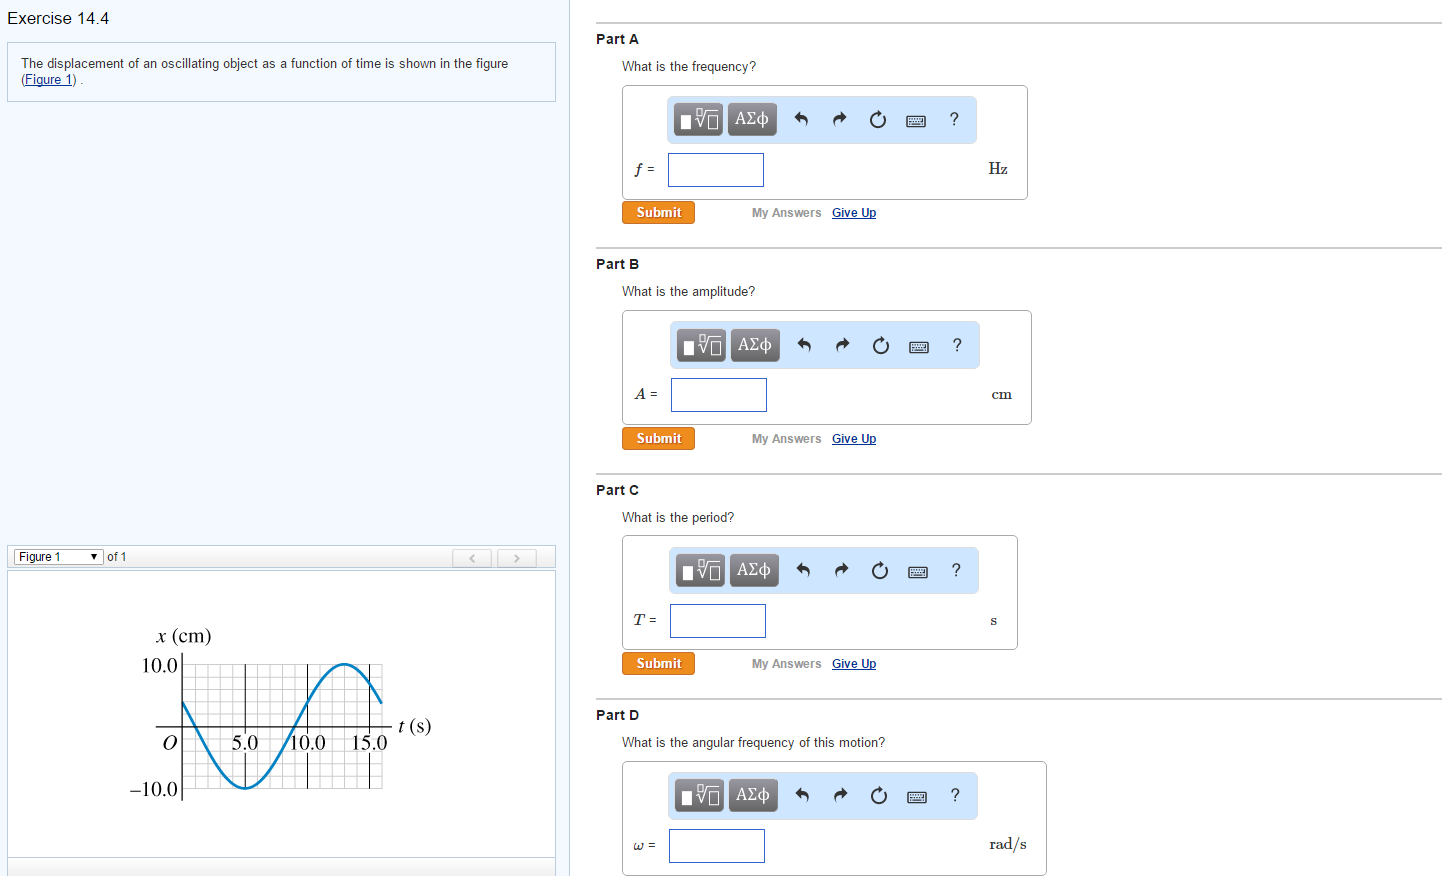Open the Greek symbols palette in Part C
This screenshot has width=1442, height=876.
(754, 570)
